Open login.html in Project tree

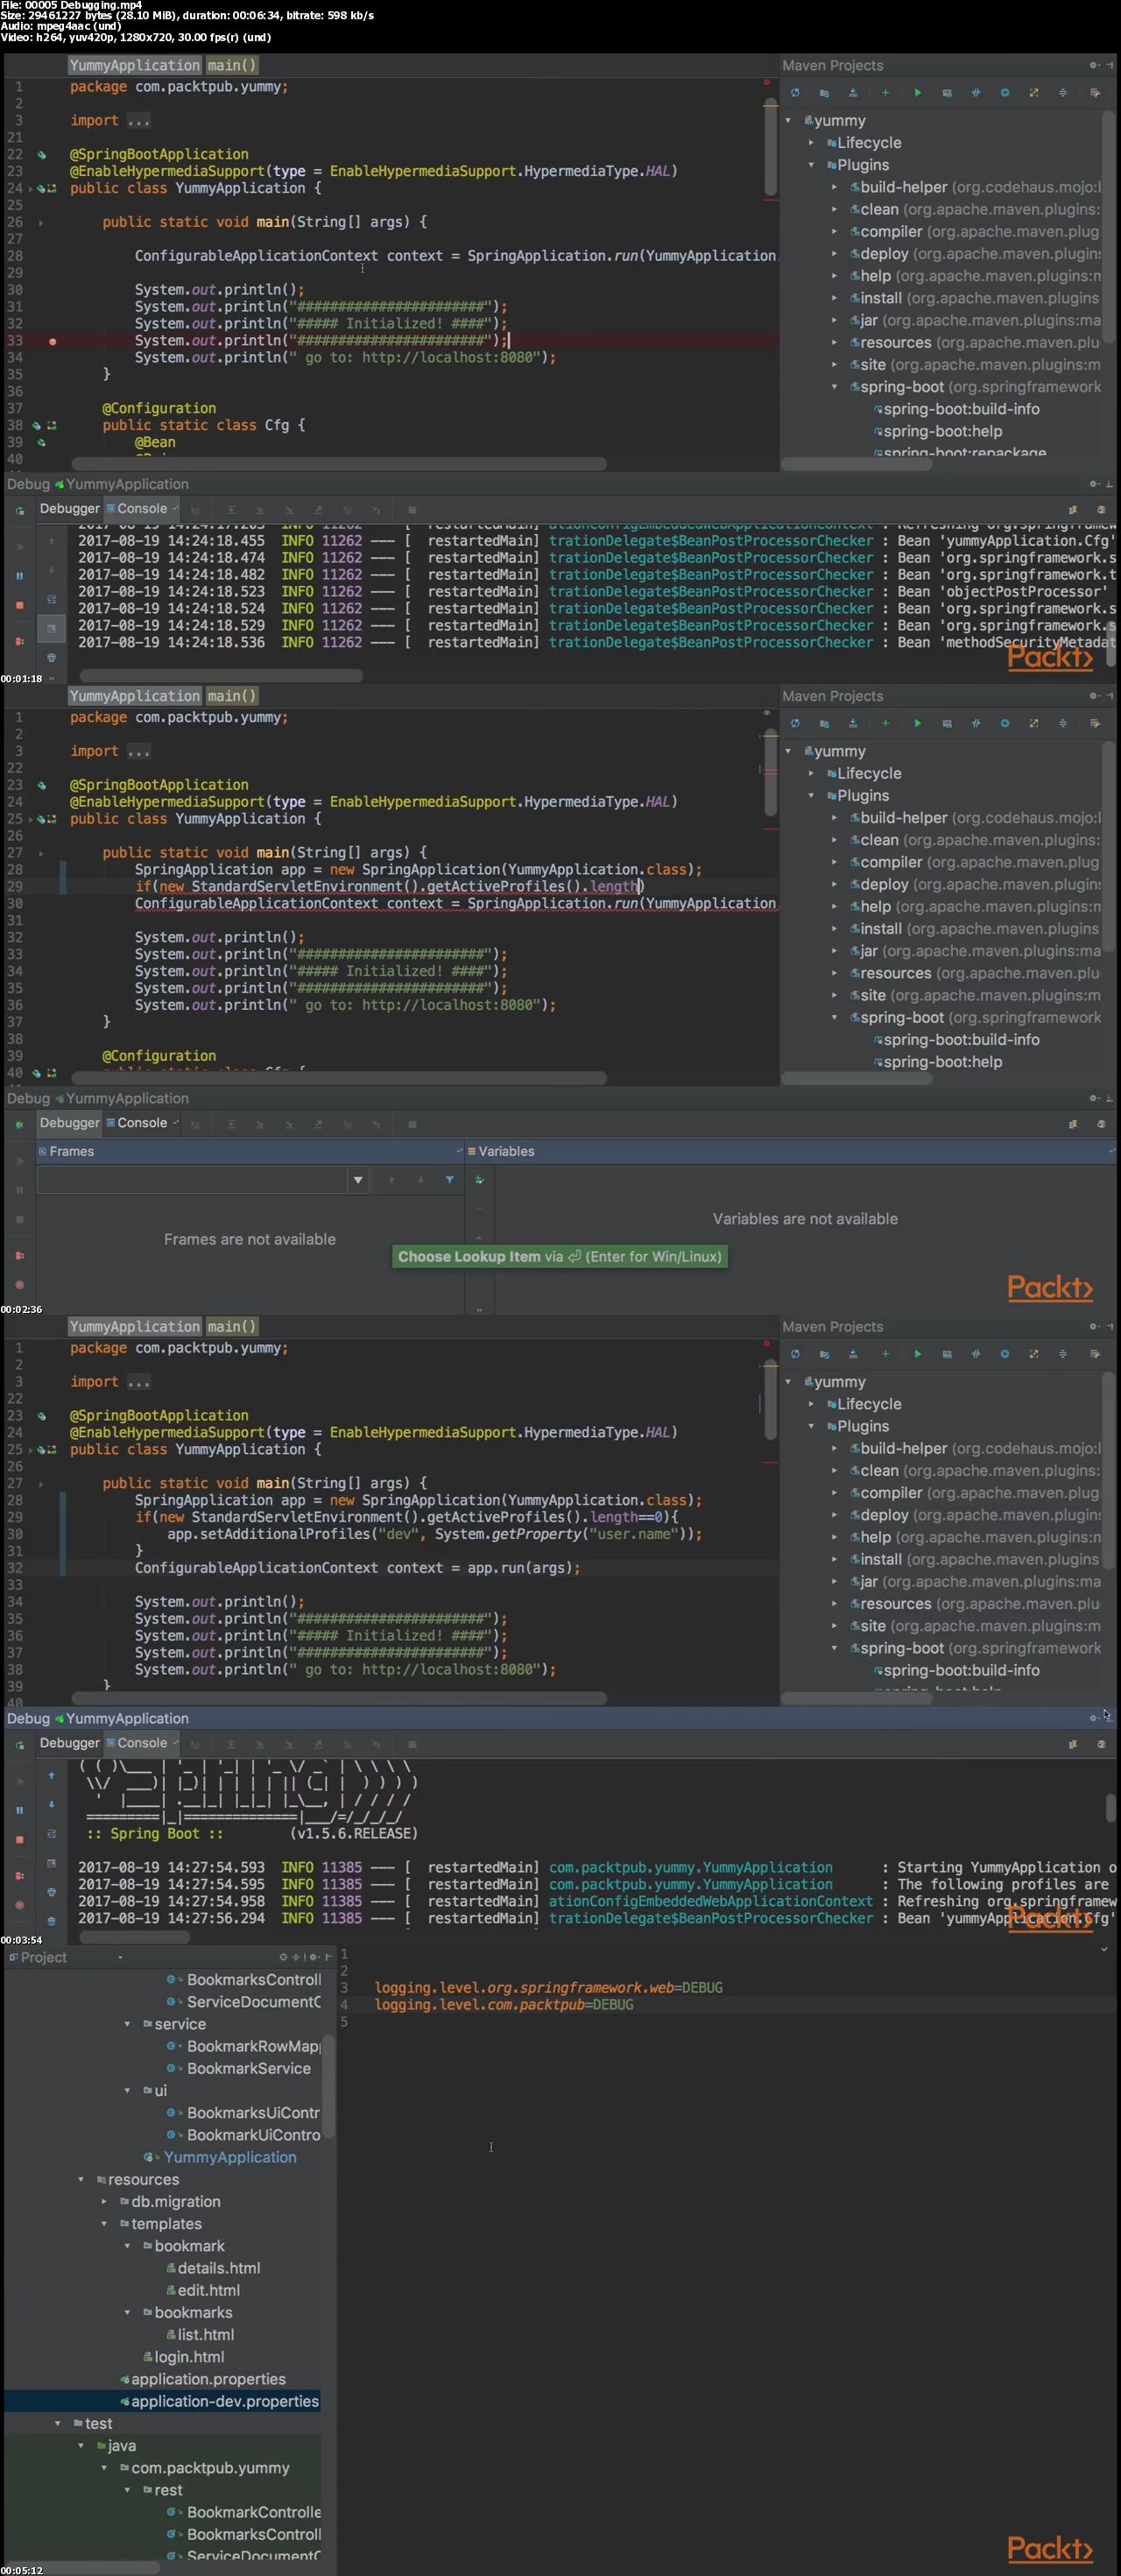click(x=183, y=2358)
